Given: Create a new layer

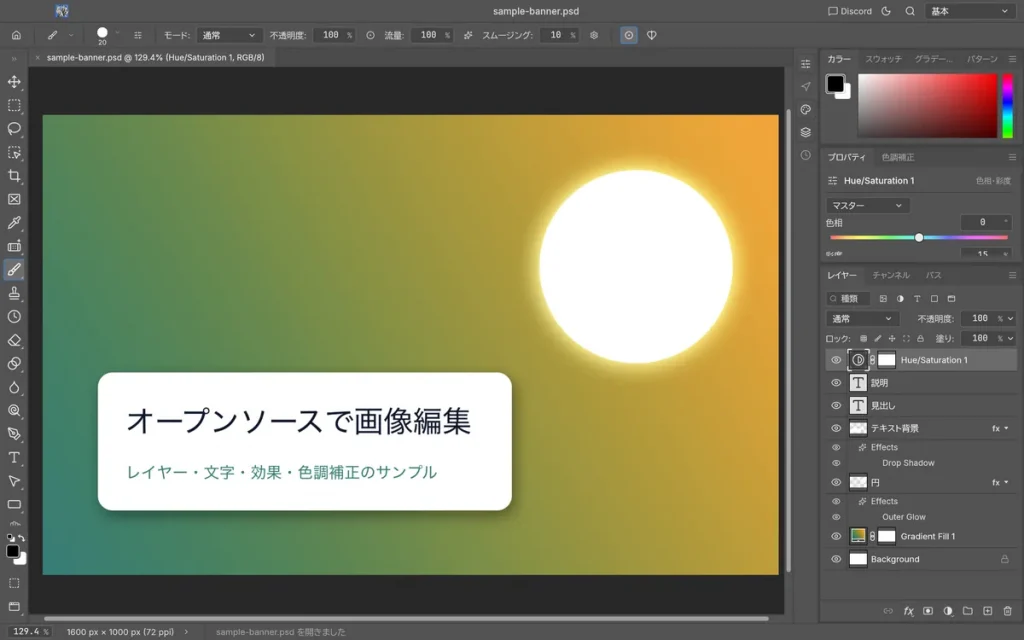Looking at the screenshot, I should pyautogui.click(x=987, y=611).
